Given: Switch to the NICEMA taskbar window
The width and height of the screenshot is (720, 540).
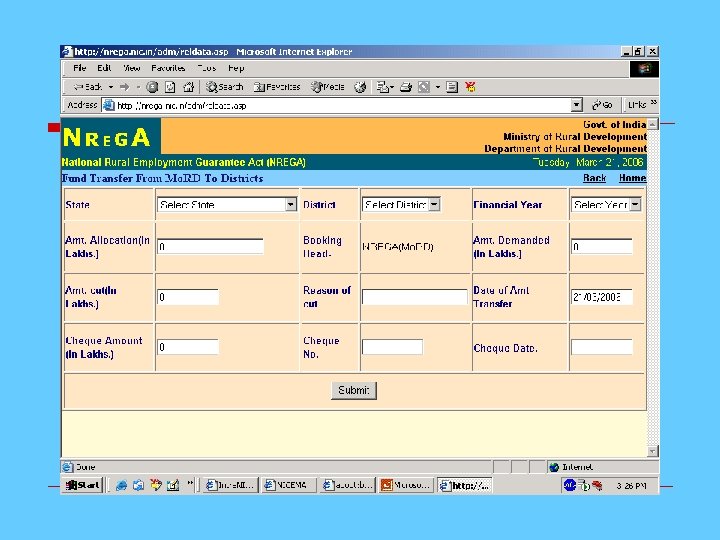Looking at the screenshot, I should 288,485.
